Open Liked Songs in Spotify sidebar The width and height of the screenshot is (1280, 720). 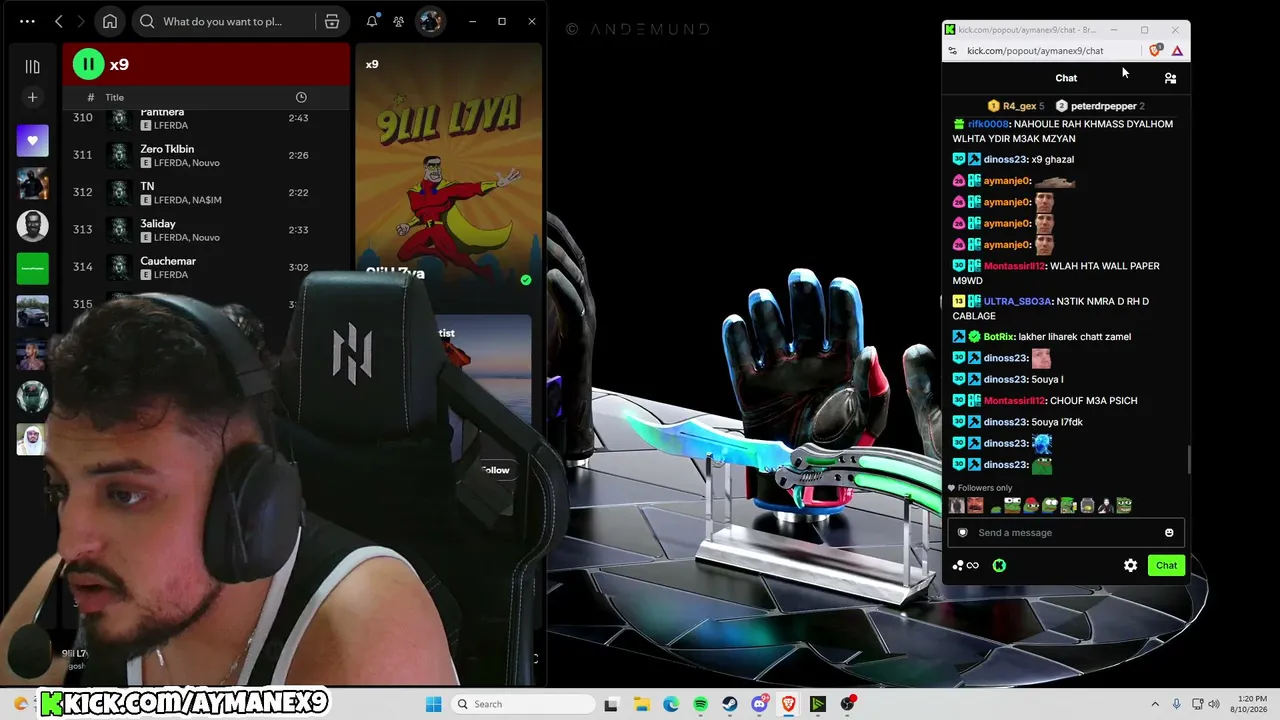32,141
